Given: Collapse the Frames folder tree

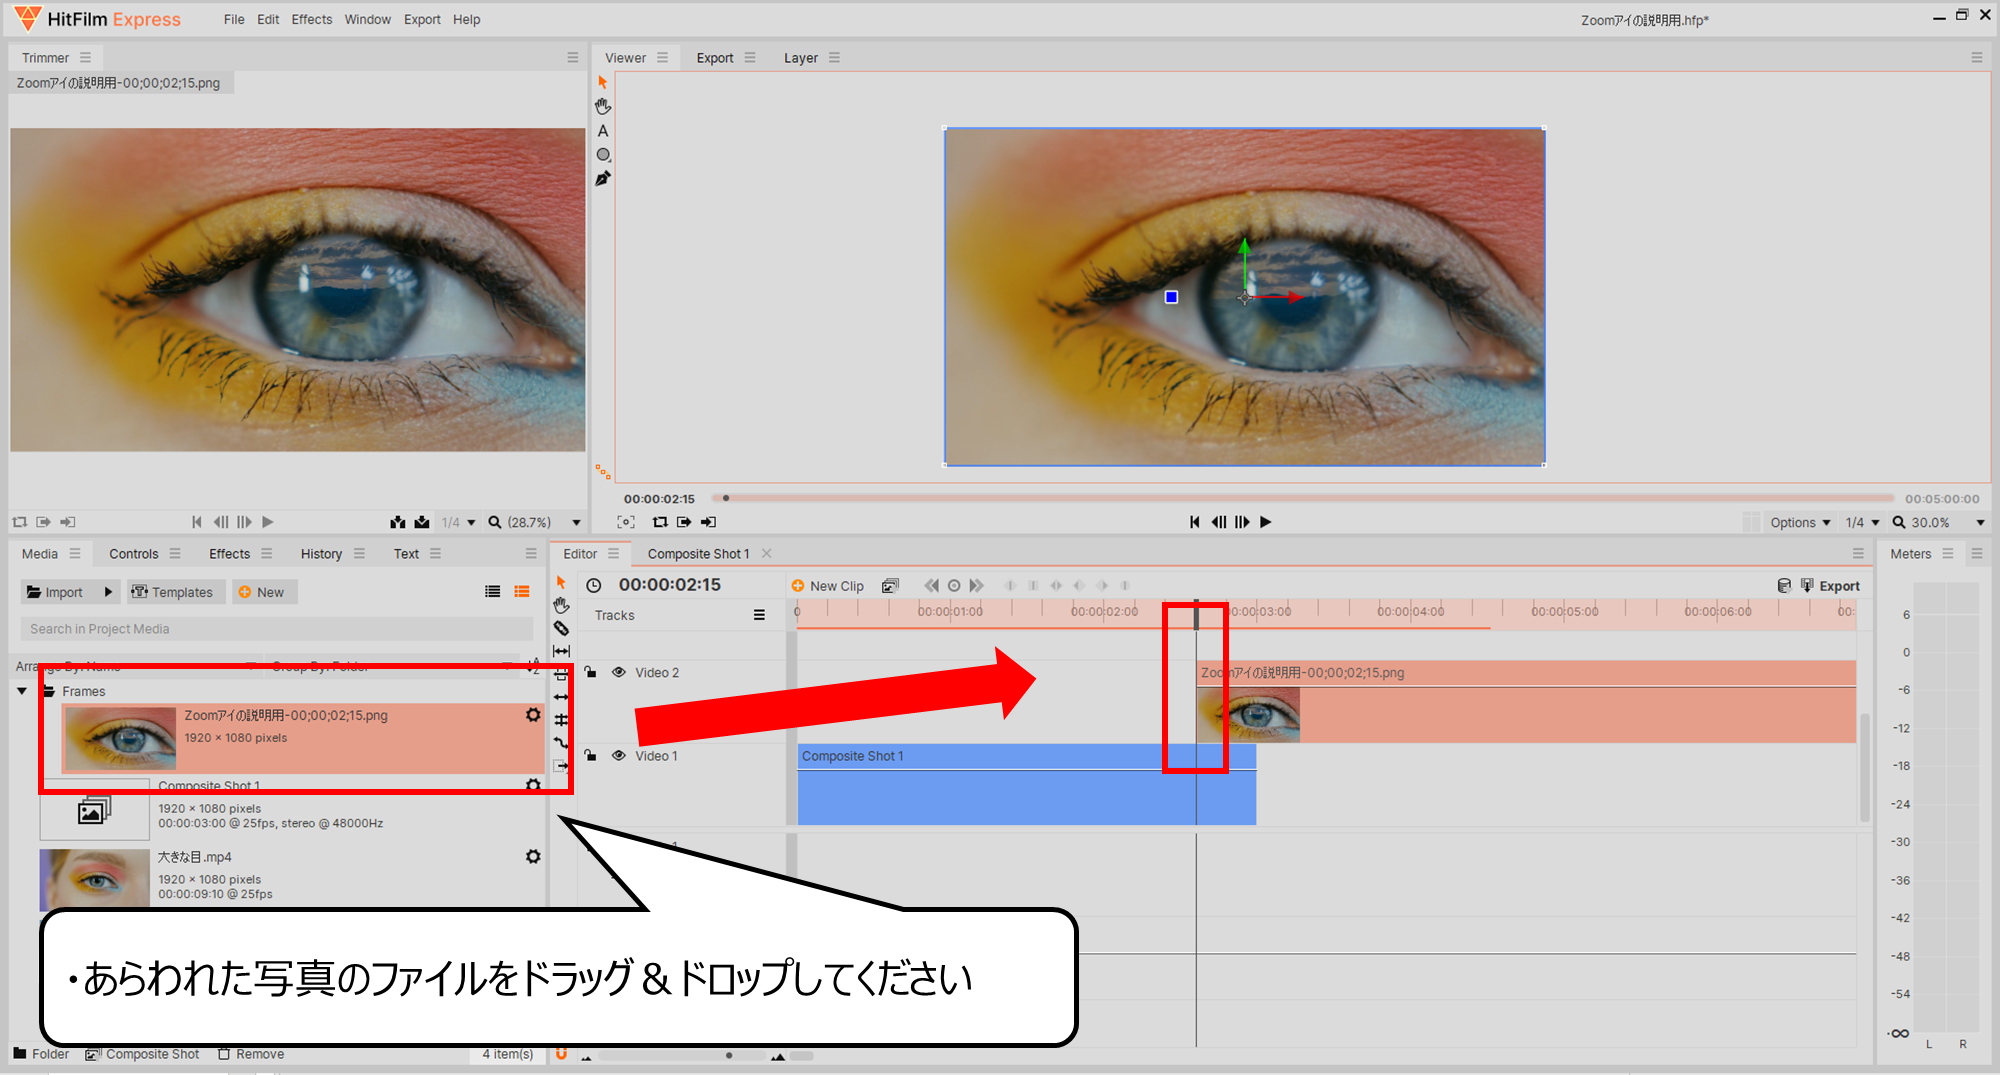Looking at the screenshot, I should click(x=22, y=691).
